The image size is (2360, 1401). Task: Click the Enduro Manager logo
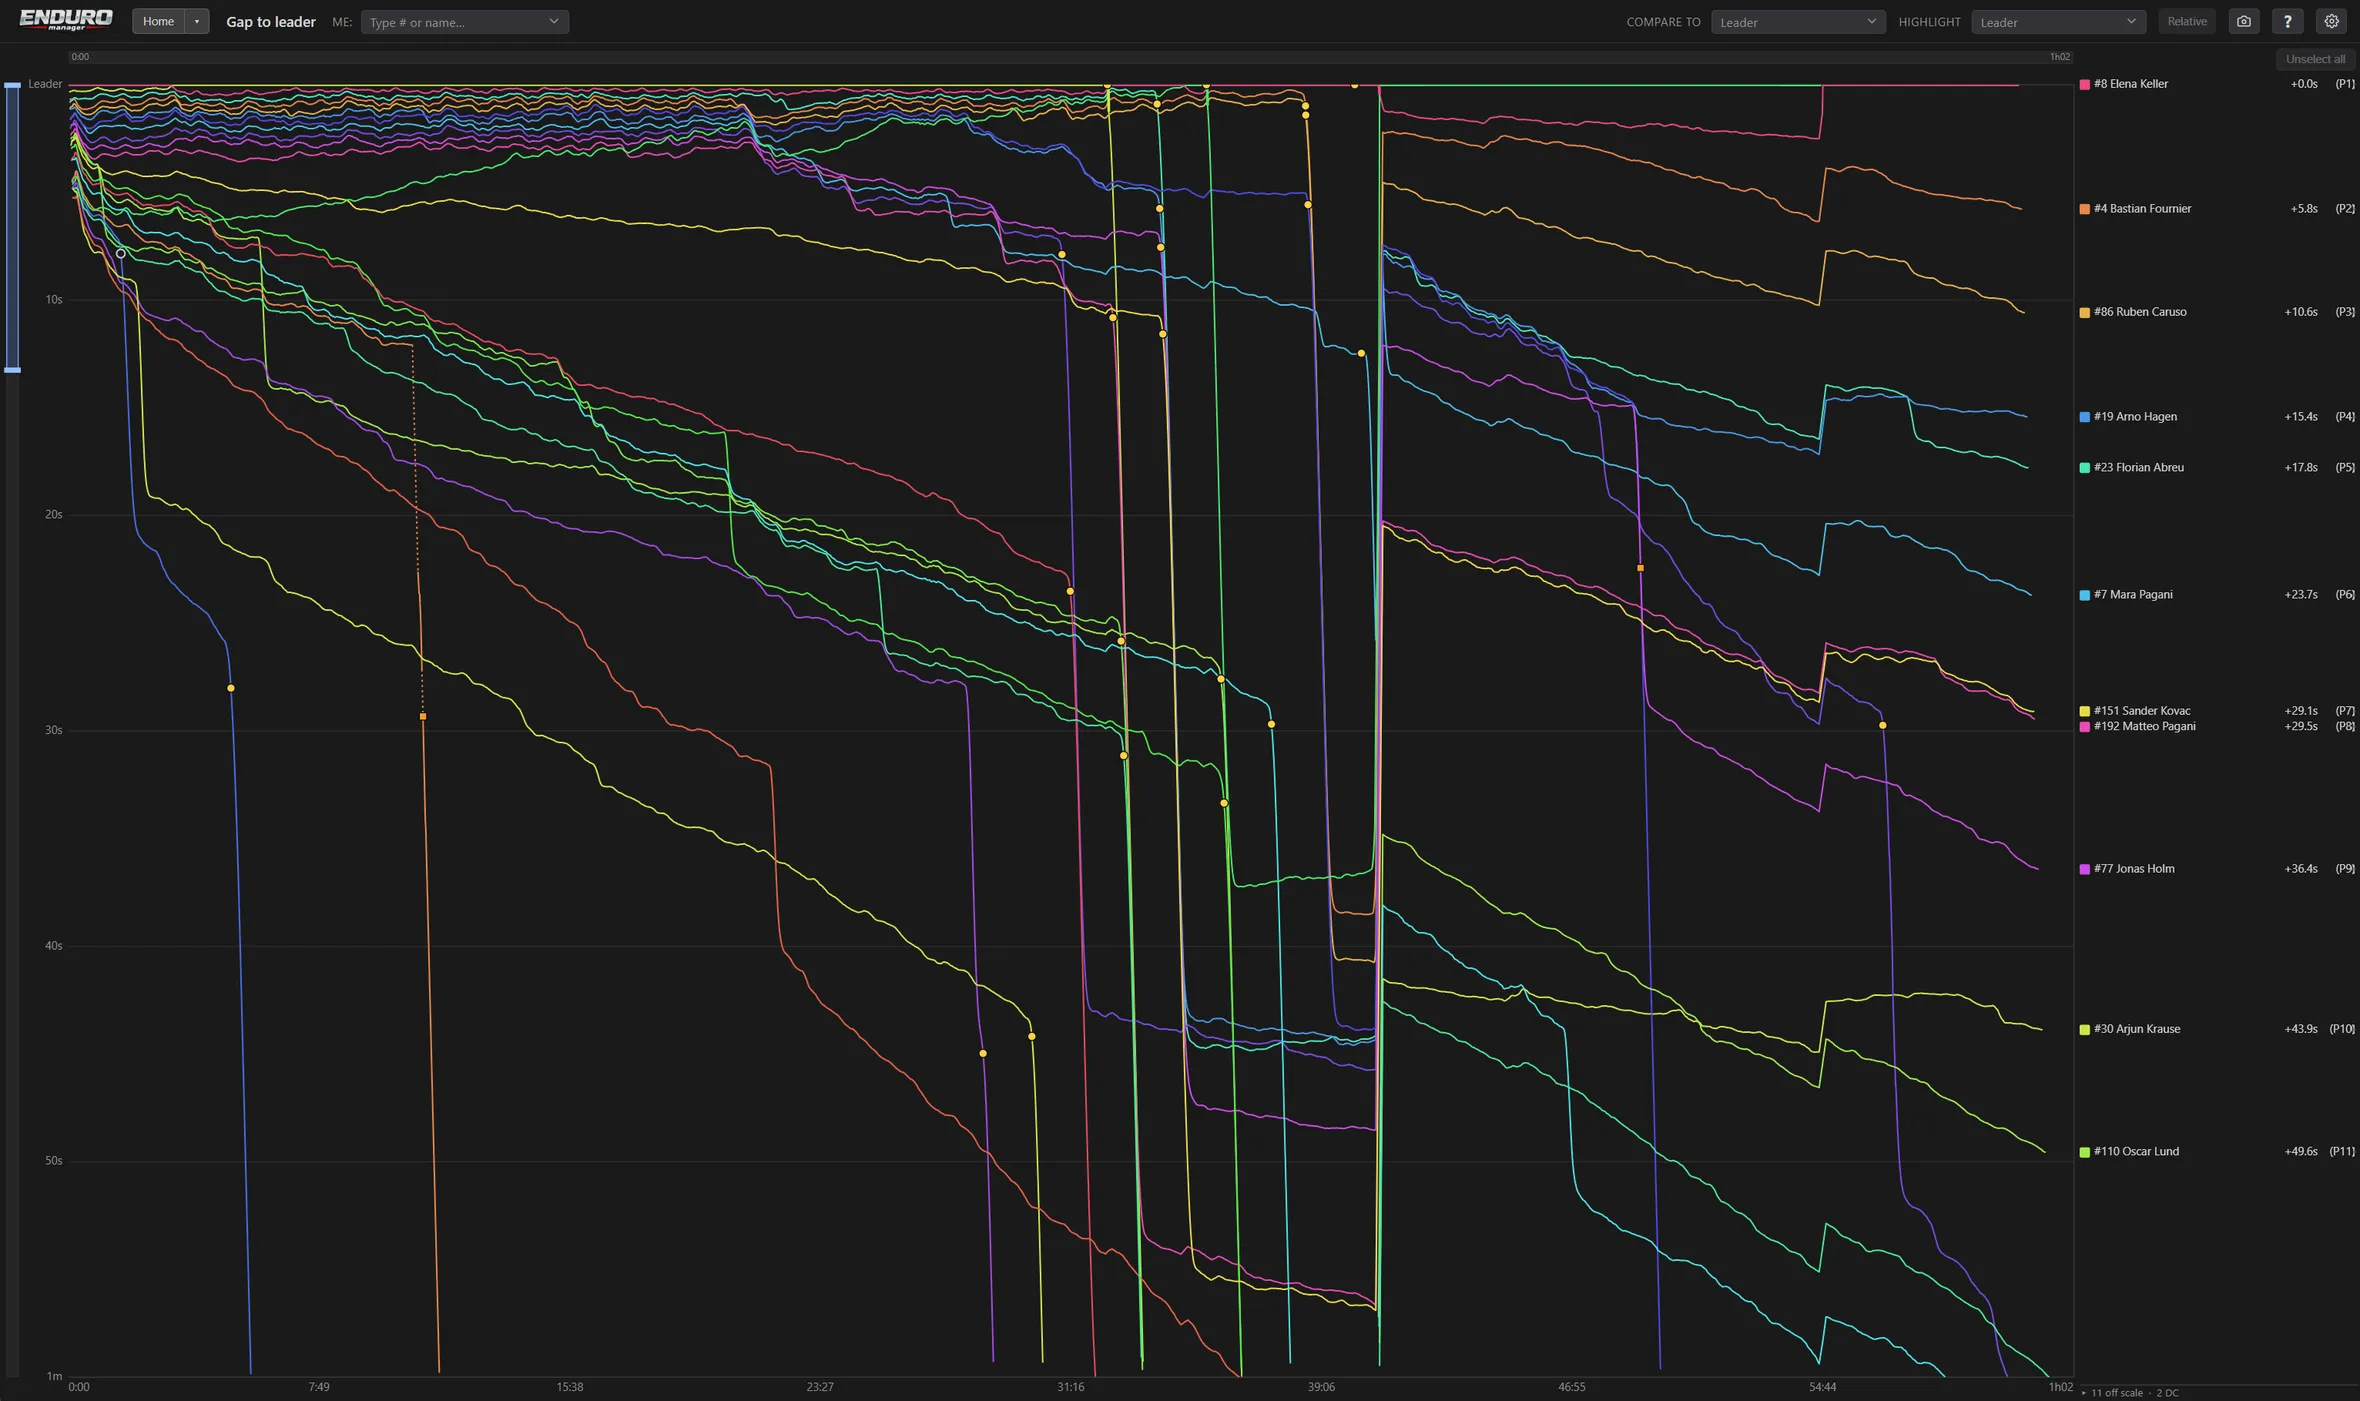click(x=66, y=20)
